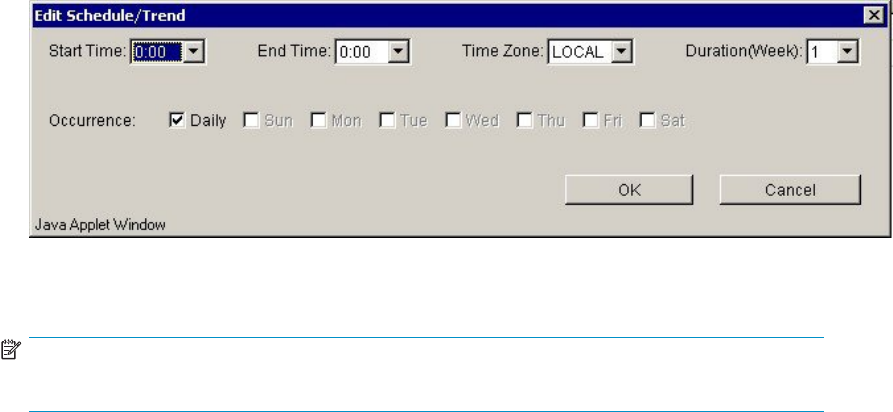Viewport: 893px width, 412px height.
Task: Toggle the Wed checkbox
Action: click(452, 121)
